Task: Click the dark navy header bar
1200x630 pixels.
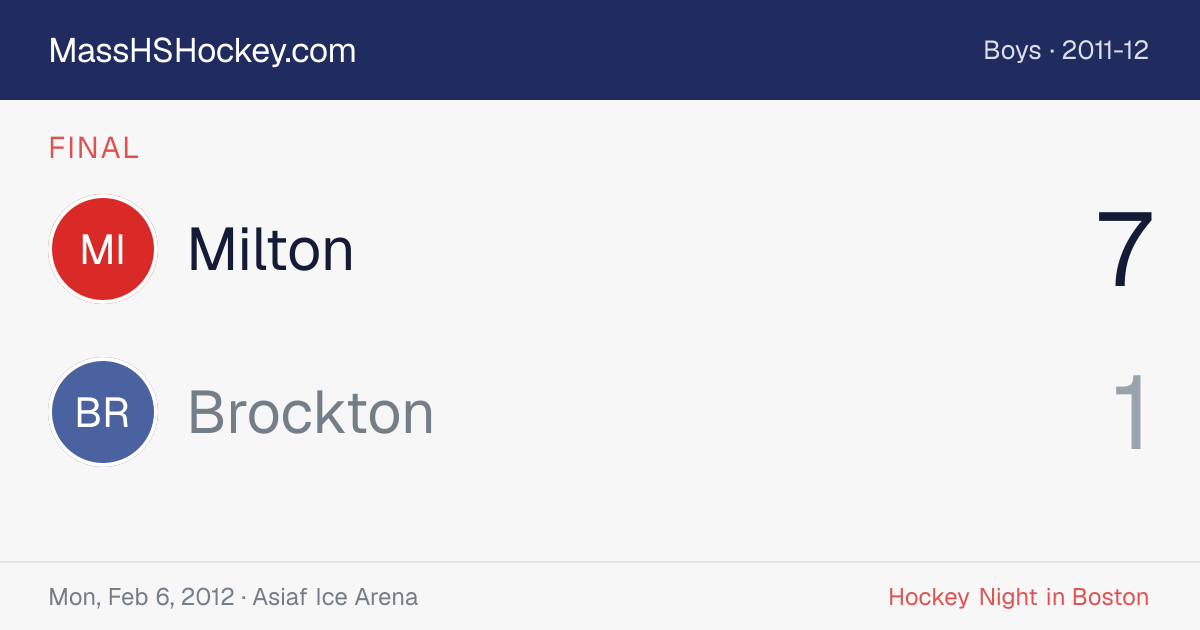Action: point(600,50)
